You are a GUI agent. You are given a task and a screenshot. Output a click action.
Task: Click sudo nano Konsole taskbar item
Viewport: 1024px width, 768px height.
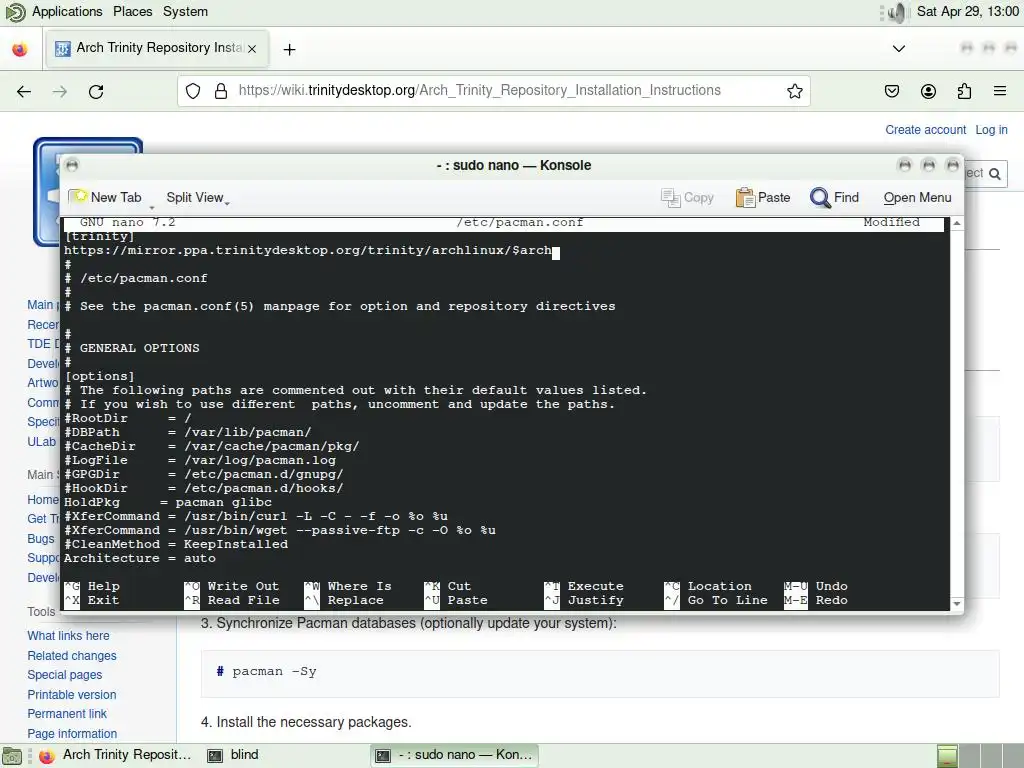coord(455,755)
